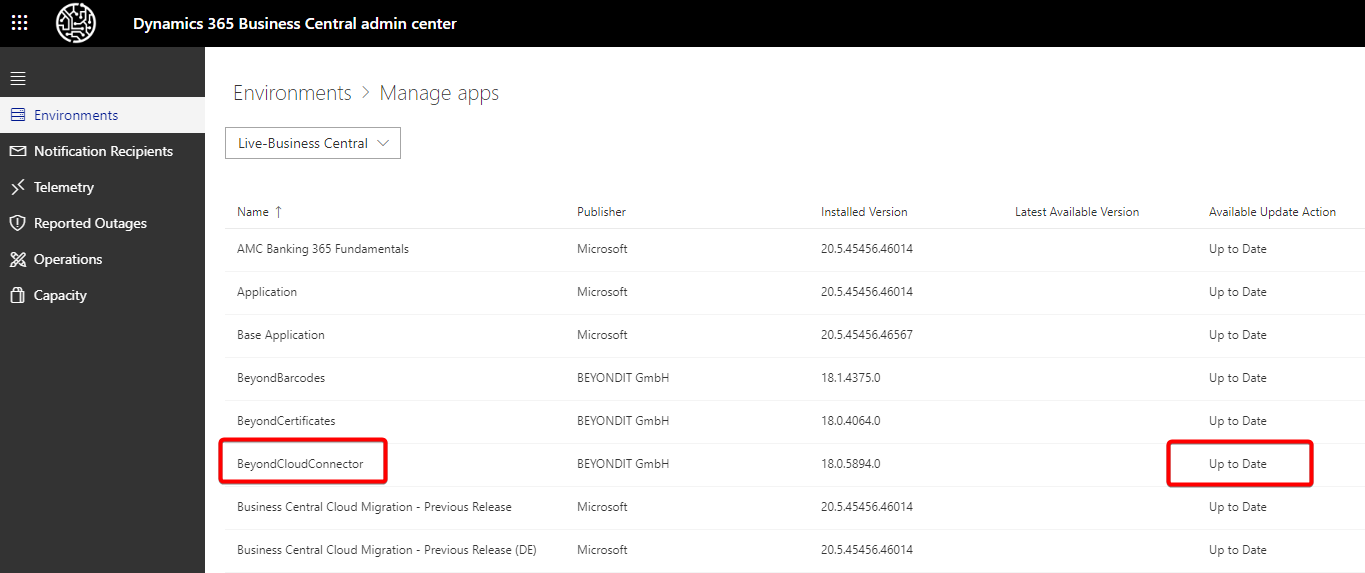Screen dimensions: 1365x573
Task: Click the sort arrow next to Name
Action: click(x=279, y=212)
